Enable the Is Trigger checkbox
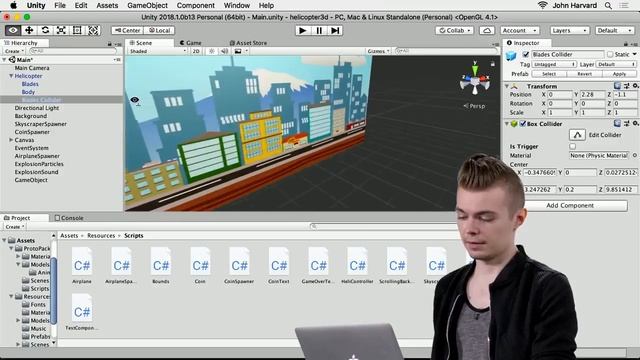Image resolution: width=640 pixels, height=360 pixels. tap(572, 146)
